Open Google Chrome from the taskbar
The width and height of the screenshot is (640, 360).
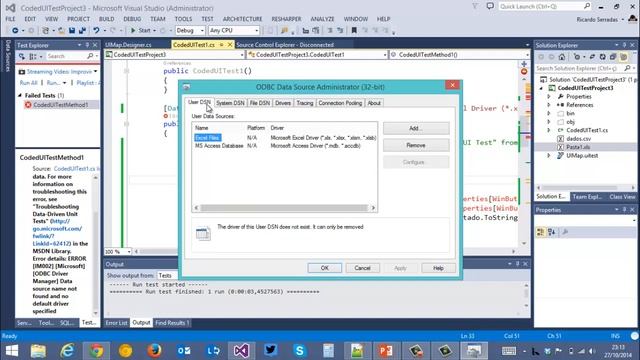(x=96, y=351)
